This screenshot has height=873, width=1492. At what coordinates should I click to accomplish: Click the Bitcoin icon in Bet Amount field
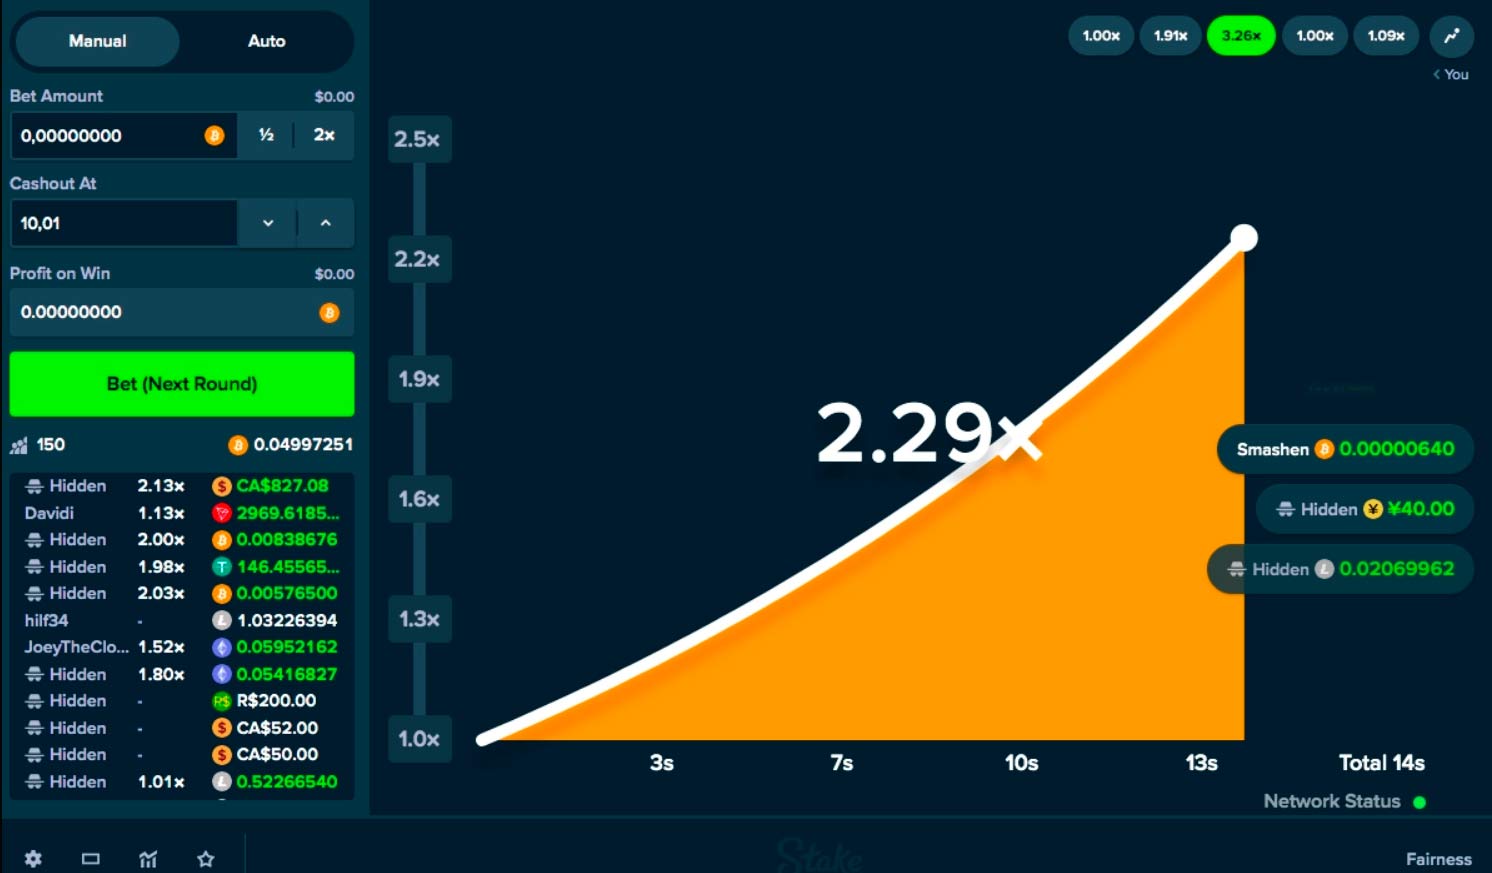coord(214,135)
